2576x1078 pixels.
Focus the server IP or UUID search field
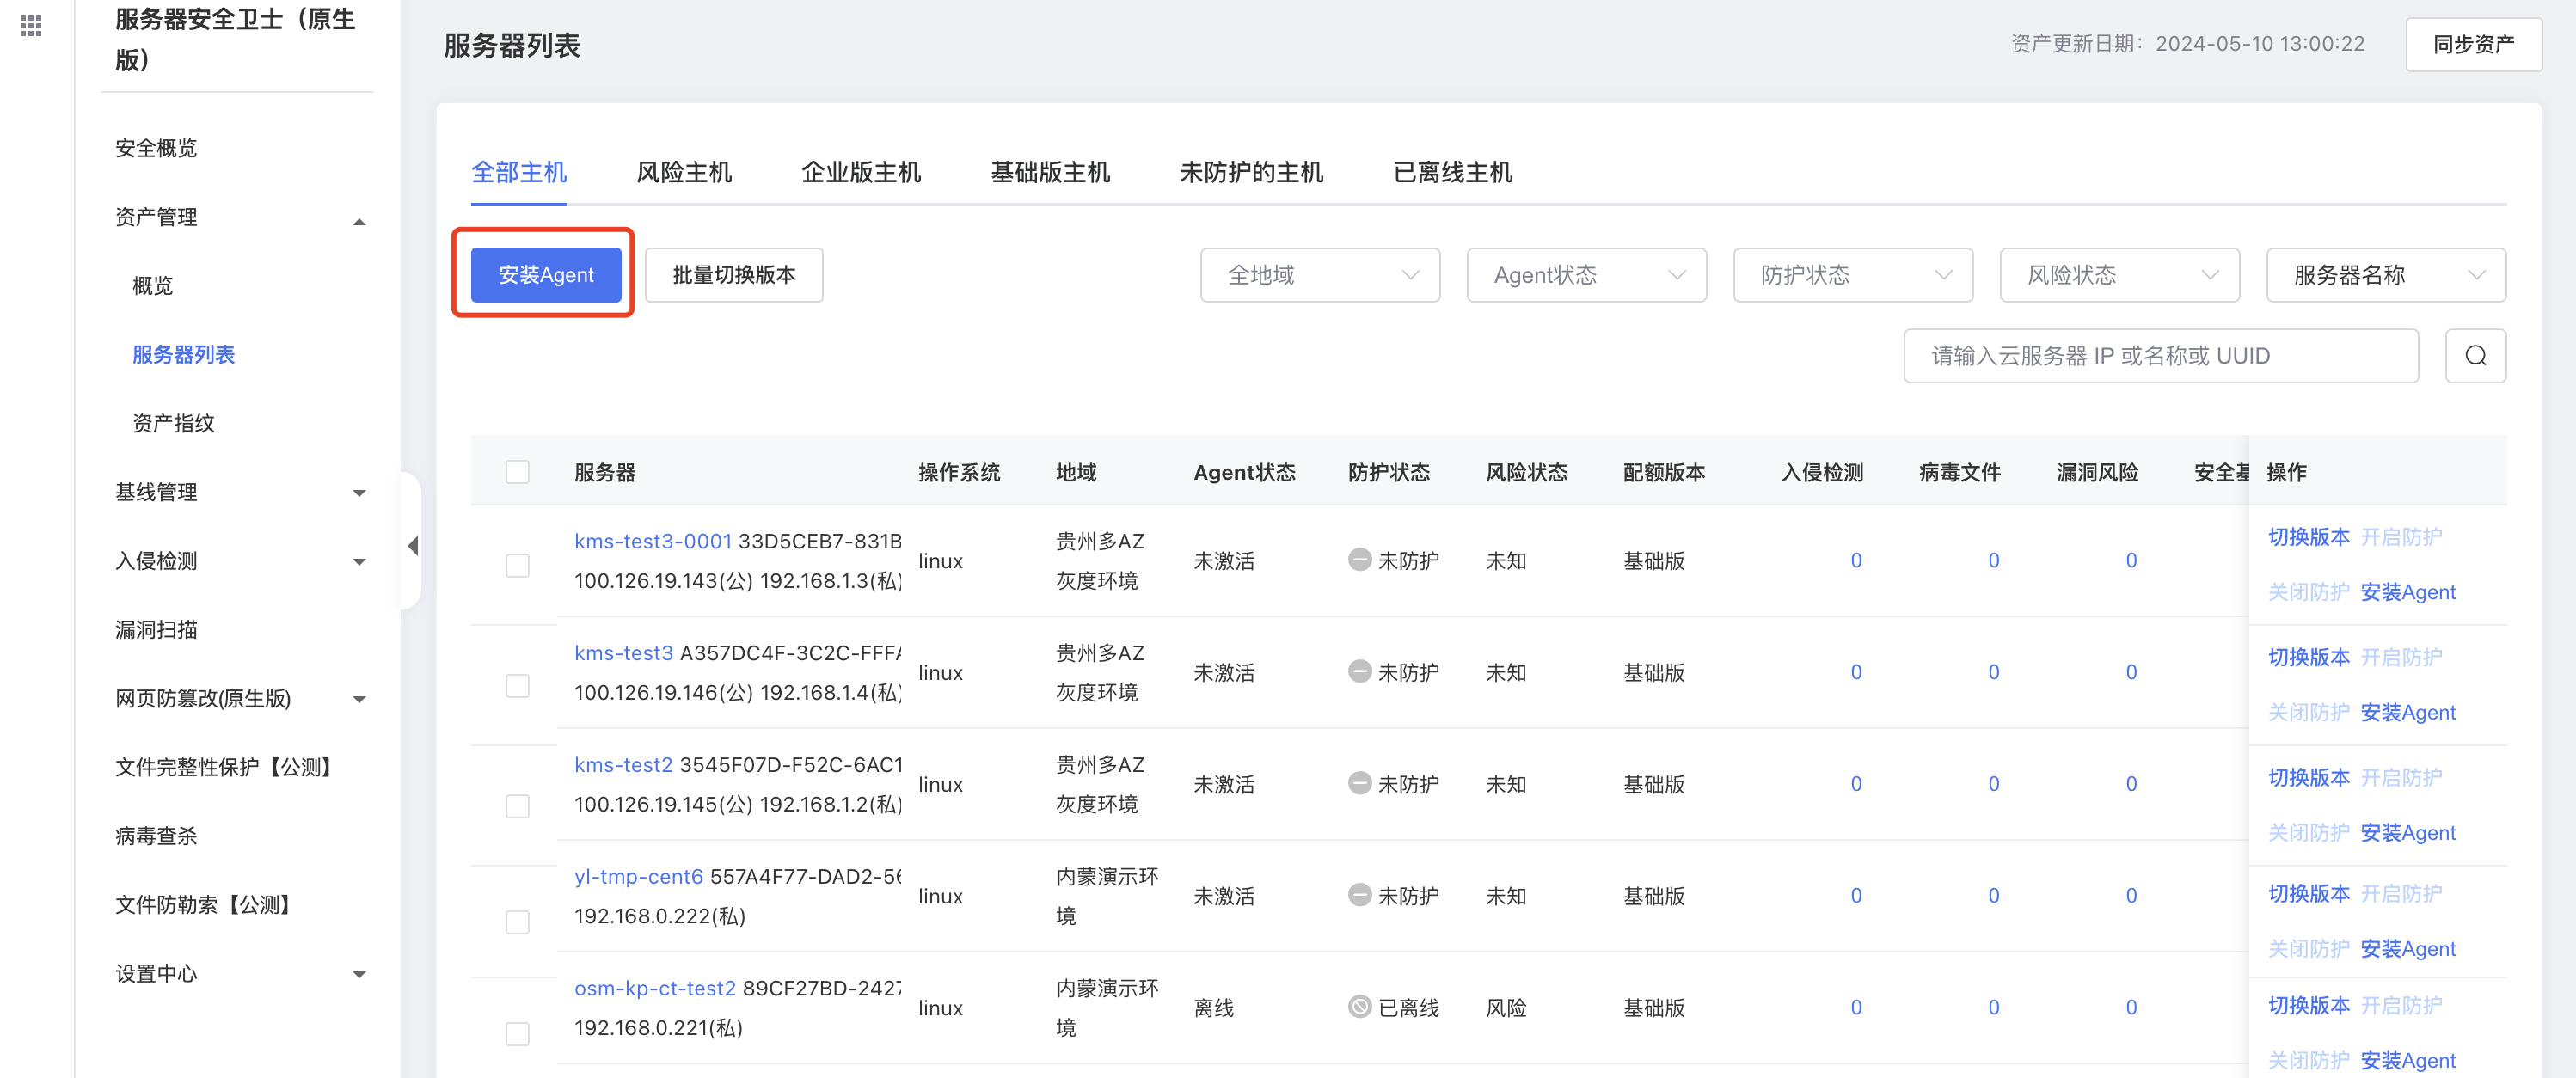click(x=2160, y=355)
